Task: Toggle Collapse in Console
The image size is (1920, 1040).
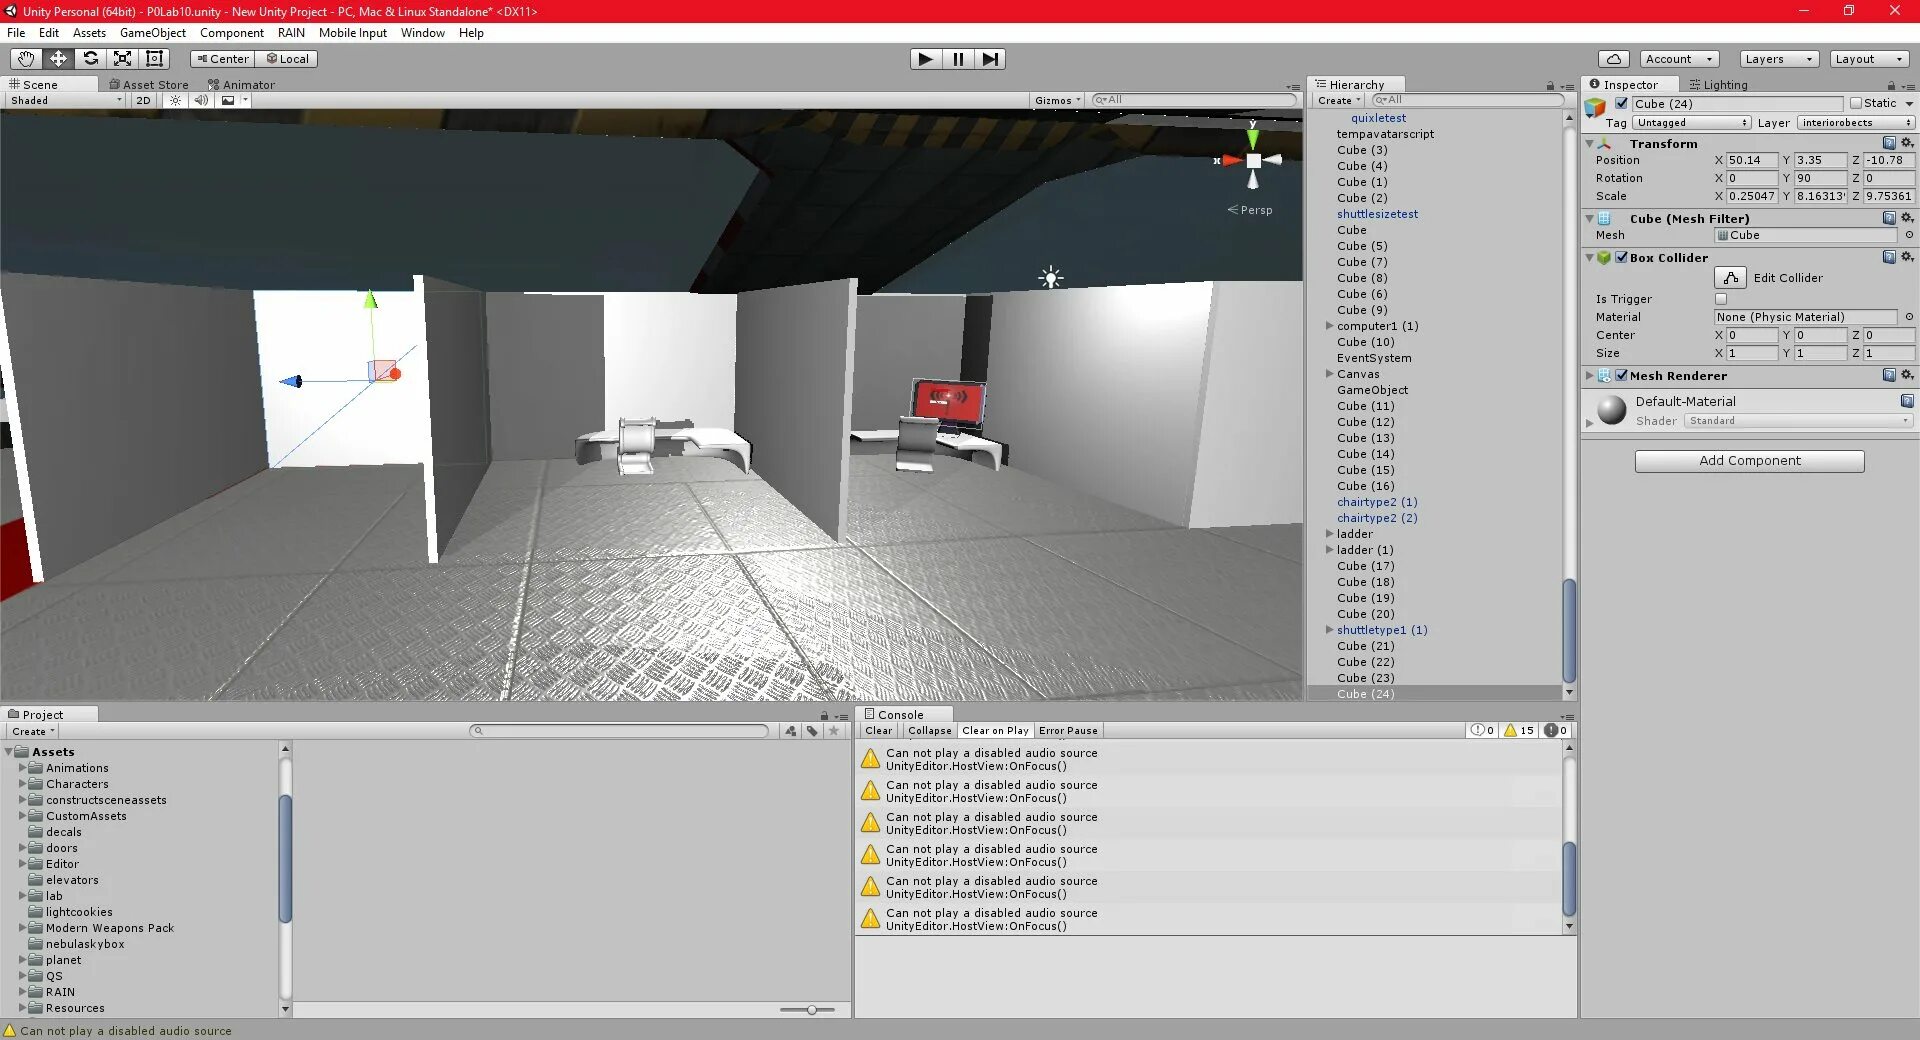Action: click(930, 731)
